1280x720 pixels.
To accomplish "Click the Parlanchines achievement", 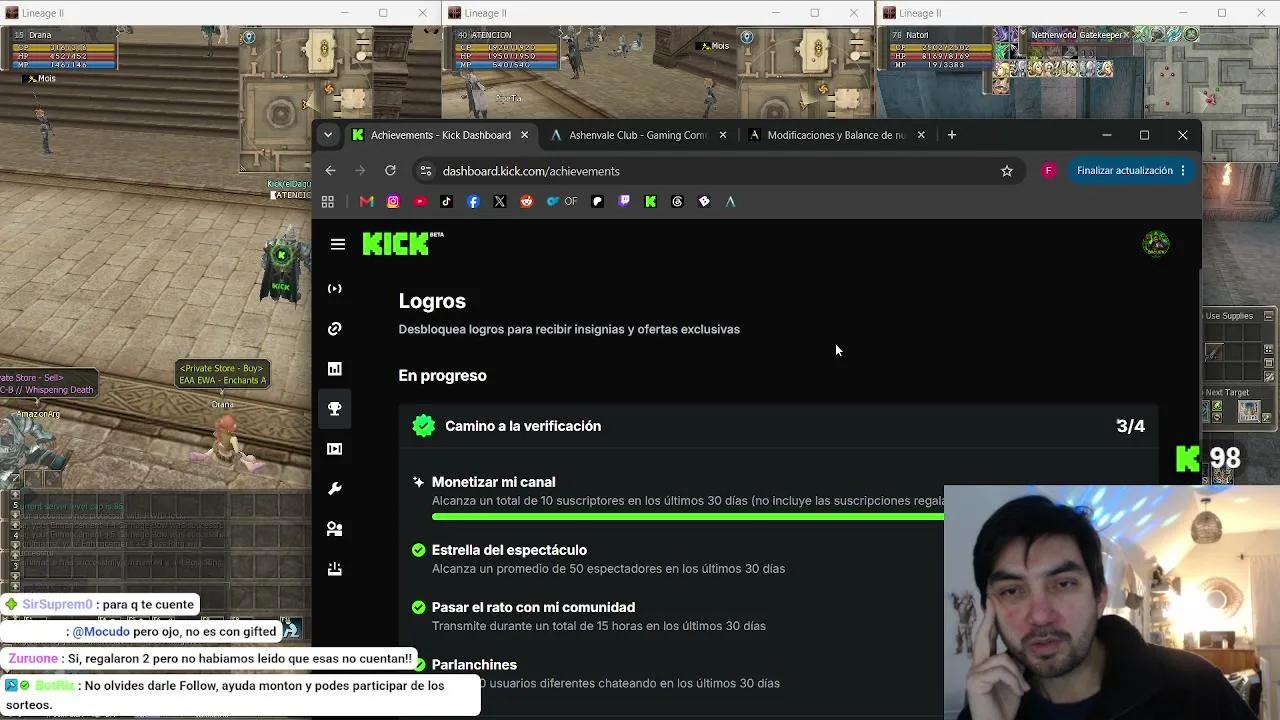I will (474, 665).
